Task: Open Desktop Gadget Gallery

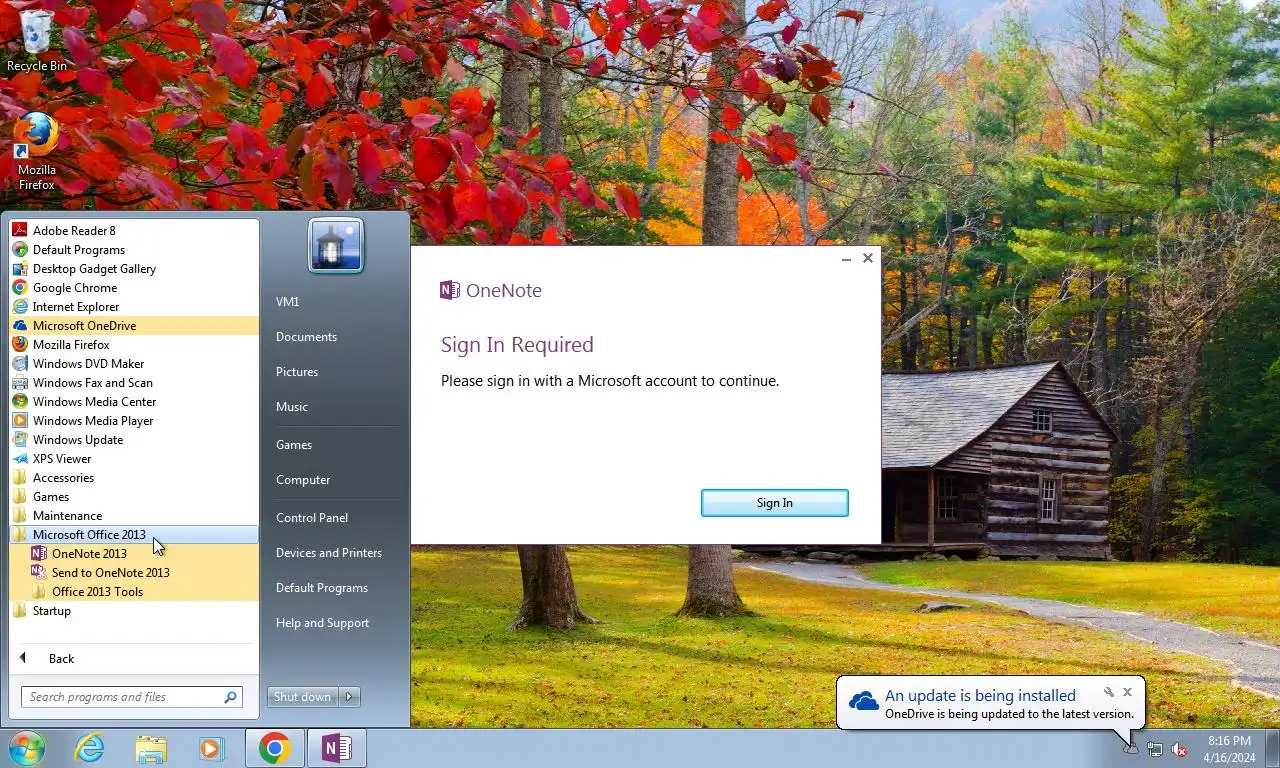Action: click(x=134, y=268)
